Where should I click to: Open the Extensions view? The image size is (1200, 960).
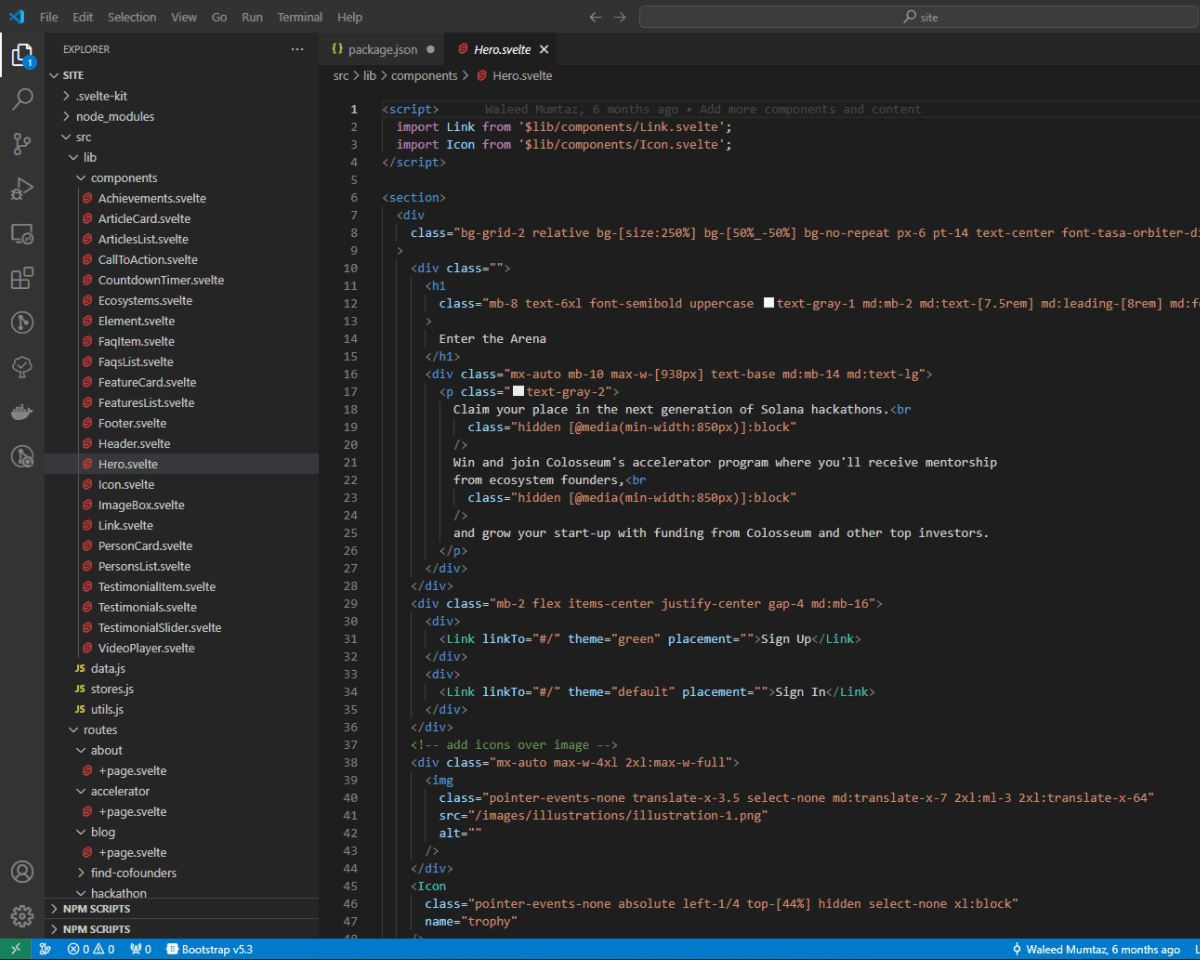(22, 278)
